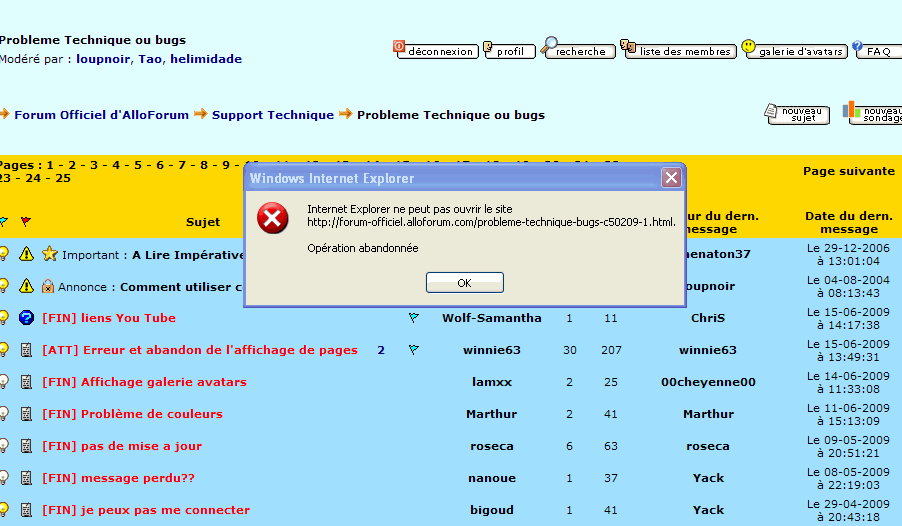Open page 2 of Erreur et abandon topic
902x526 pixels.
tap(381, 350)
